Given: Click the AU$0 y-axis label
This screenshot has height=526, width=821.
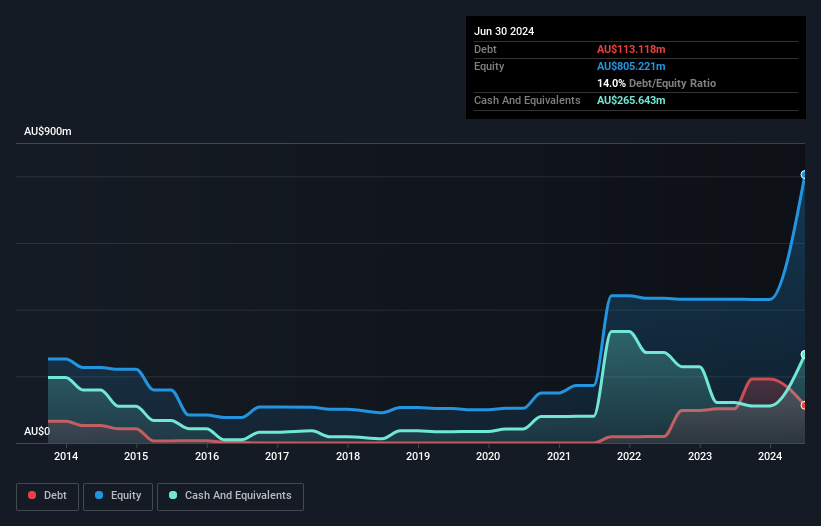Looking at the screenshot, I should pos(37,431).
